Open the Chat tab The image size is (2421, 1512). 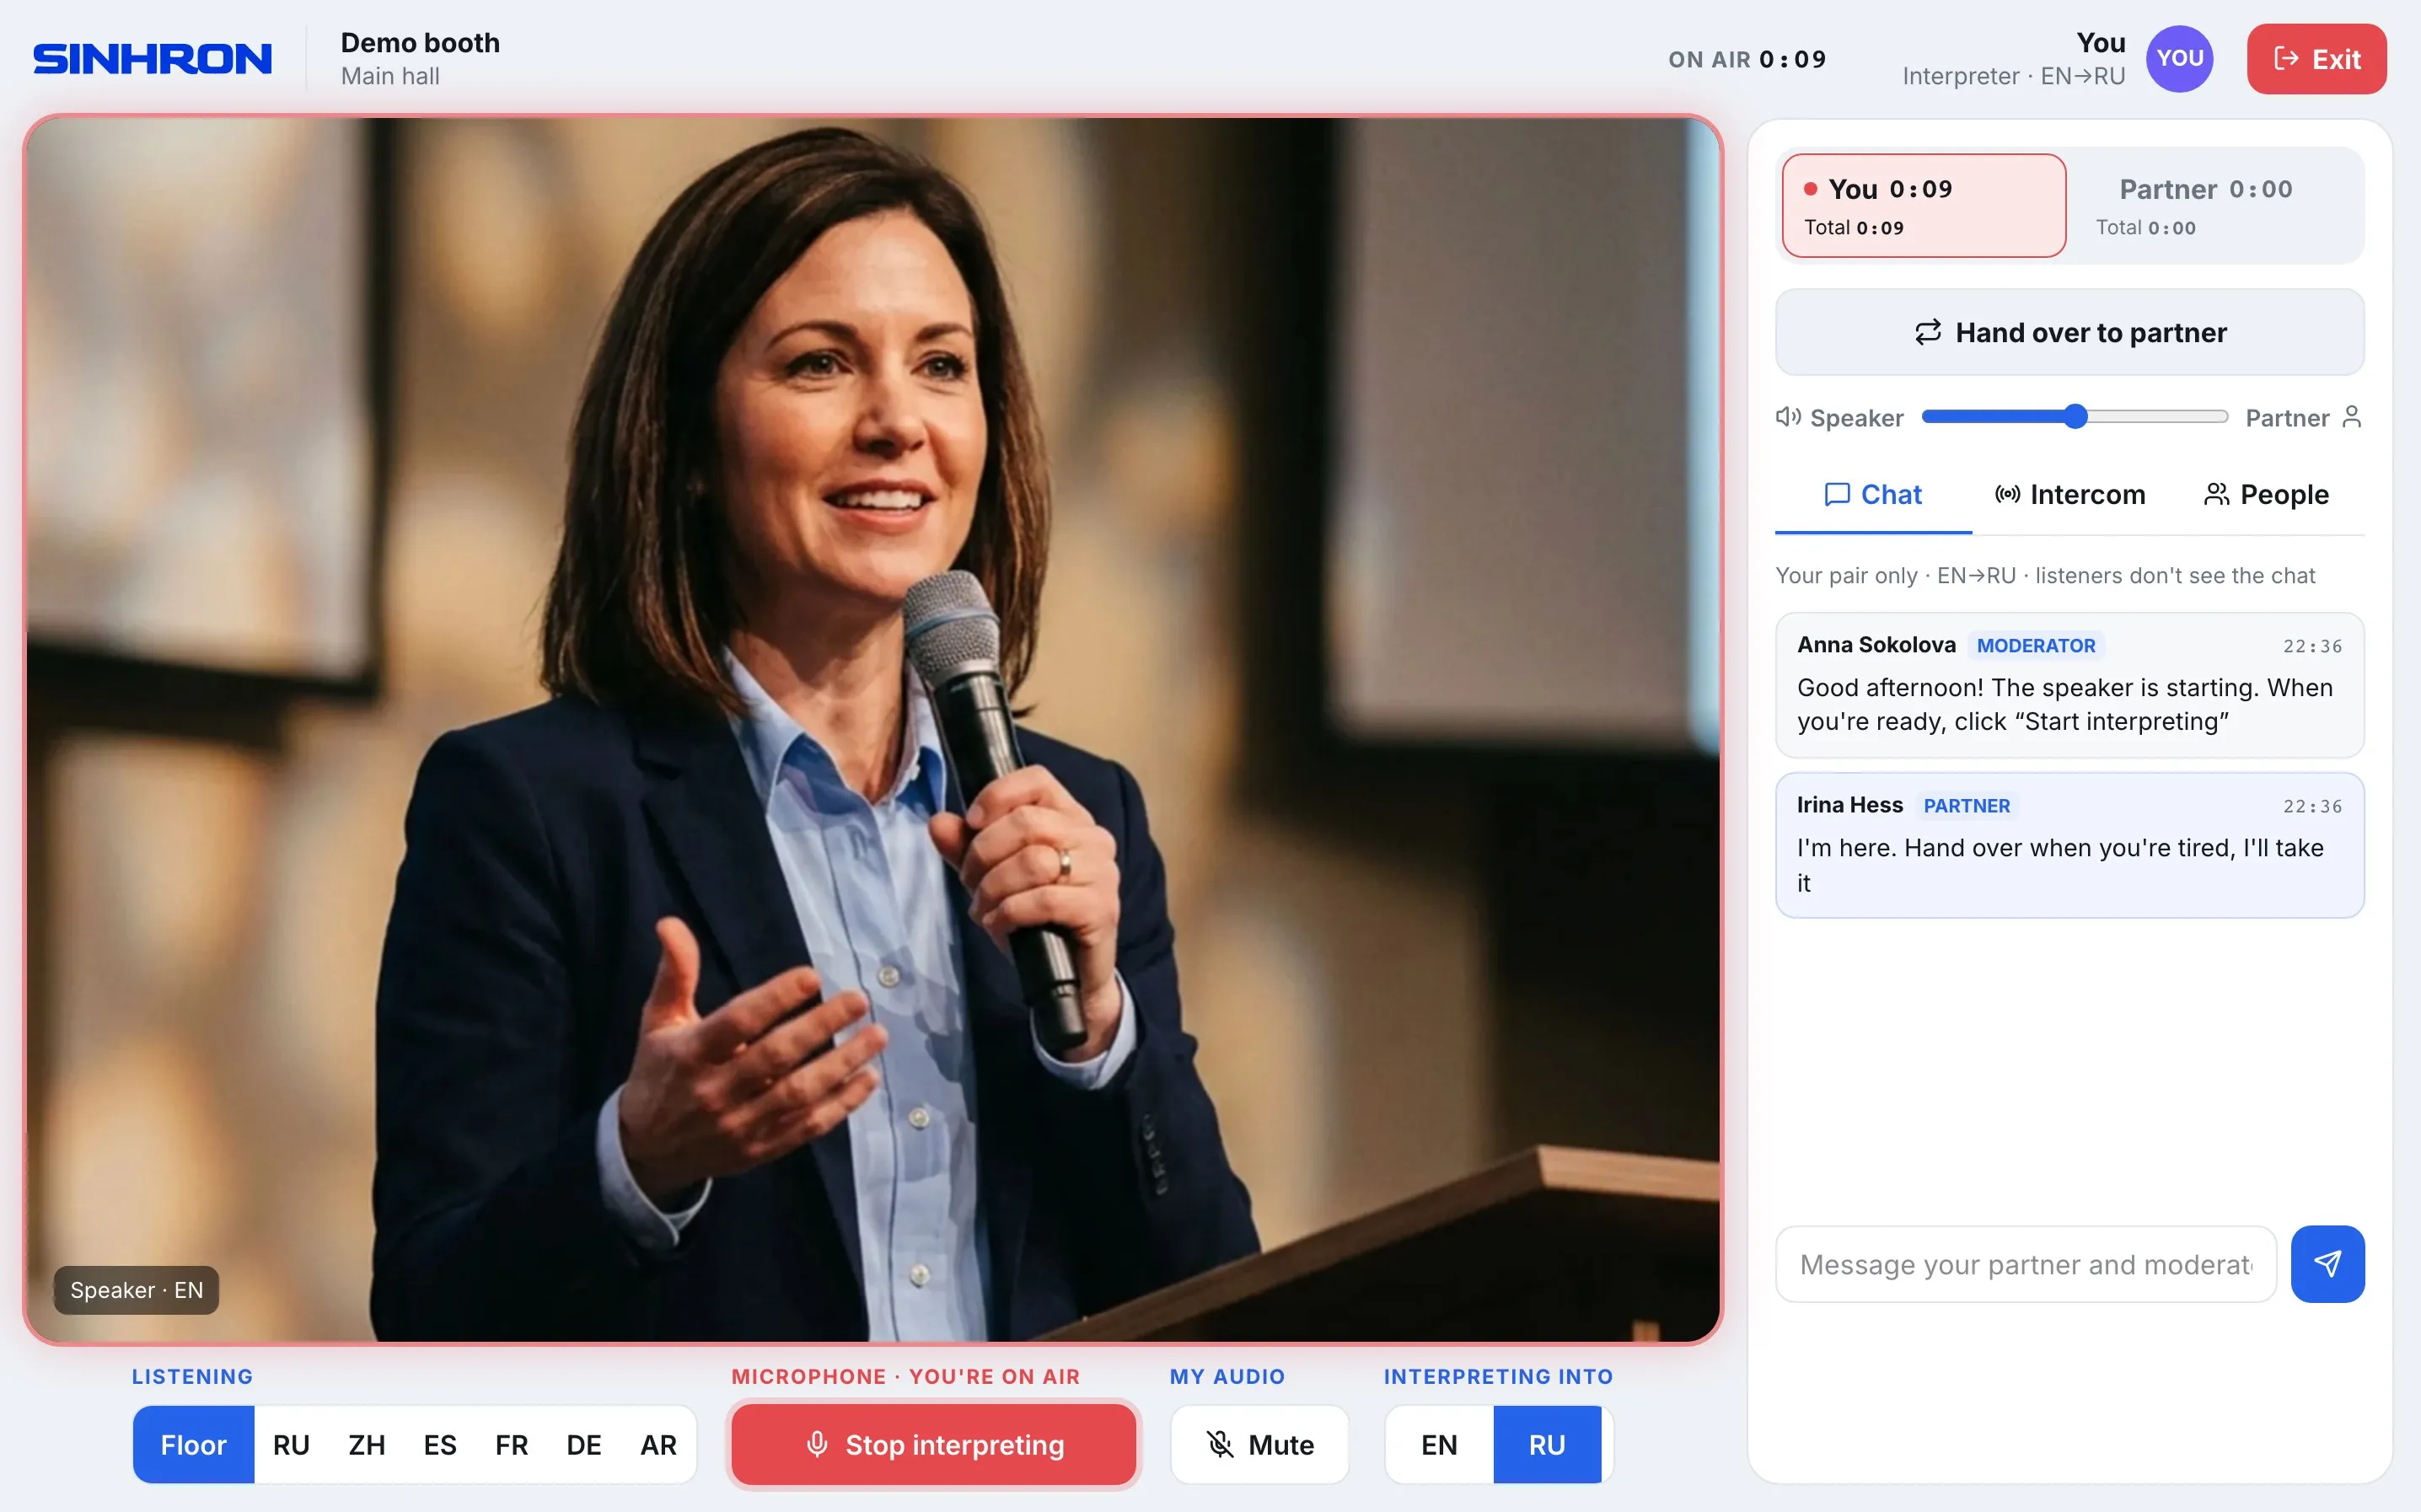click(1873, 494)
